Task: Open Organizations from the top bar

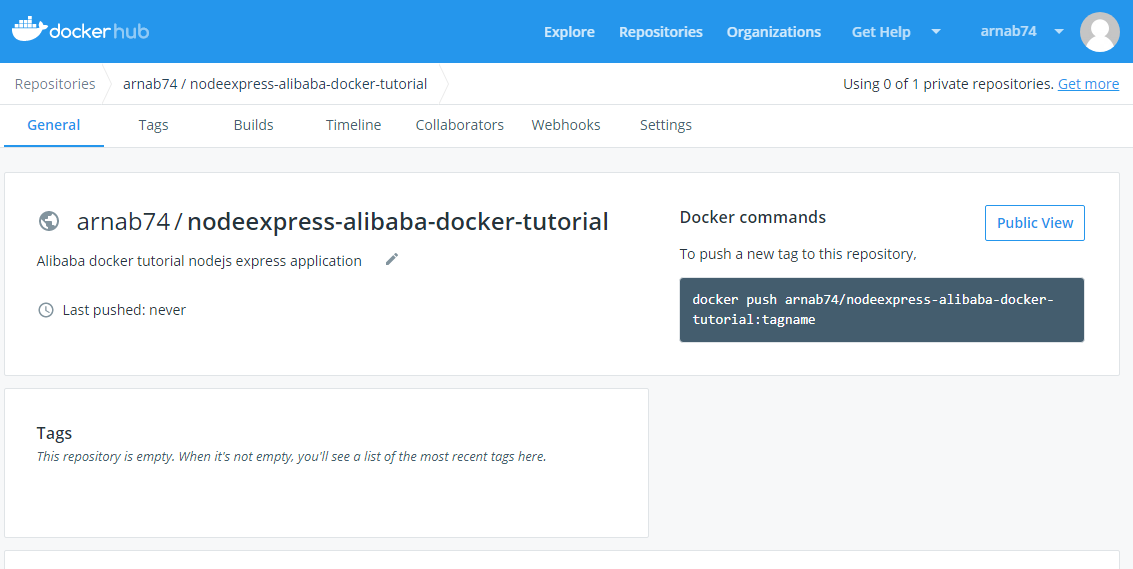Action: 773,32
